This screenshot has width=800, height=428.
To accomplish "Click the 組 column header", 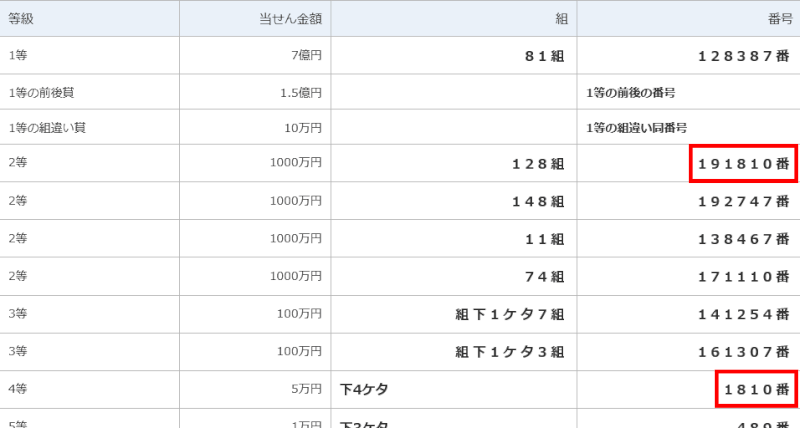I will point(562,19).
